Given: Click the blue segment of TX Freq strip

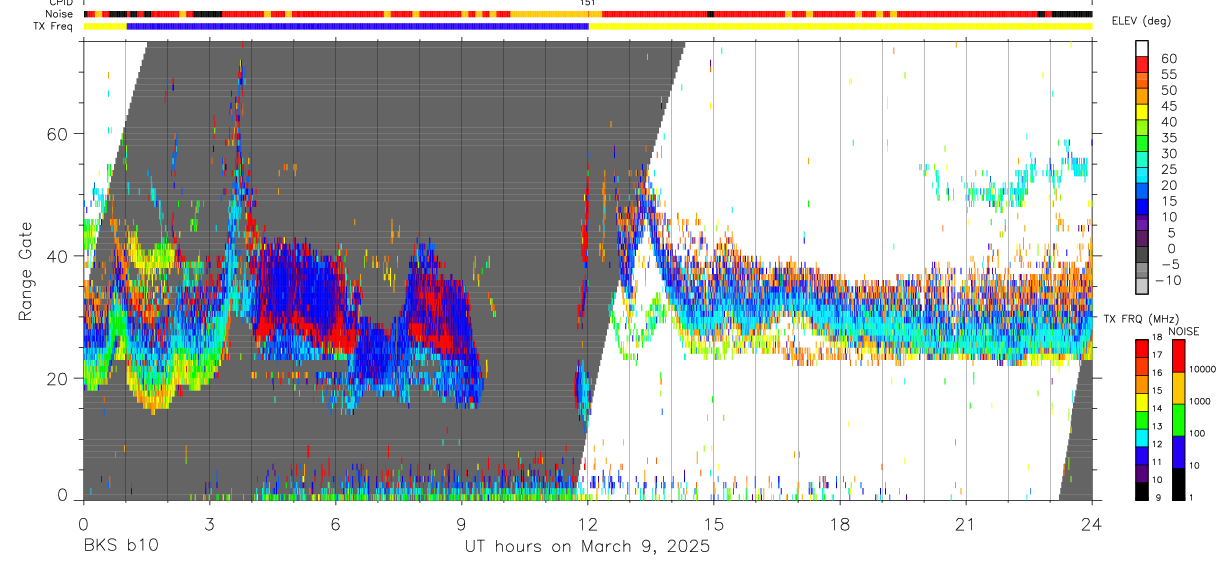Looking at the screenshot, I should 358,26.
